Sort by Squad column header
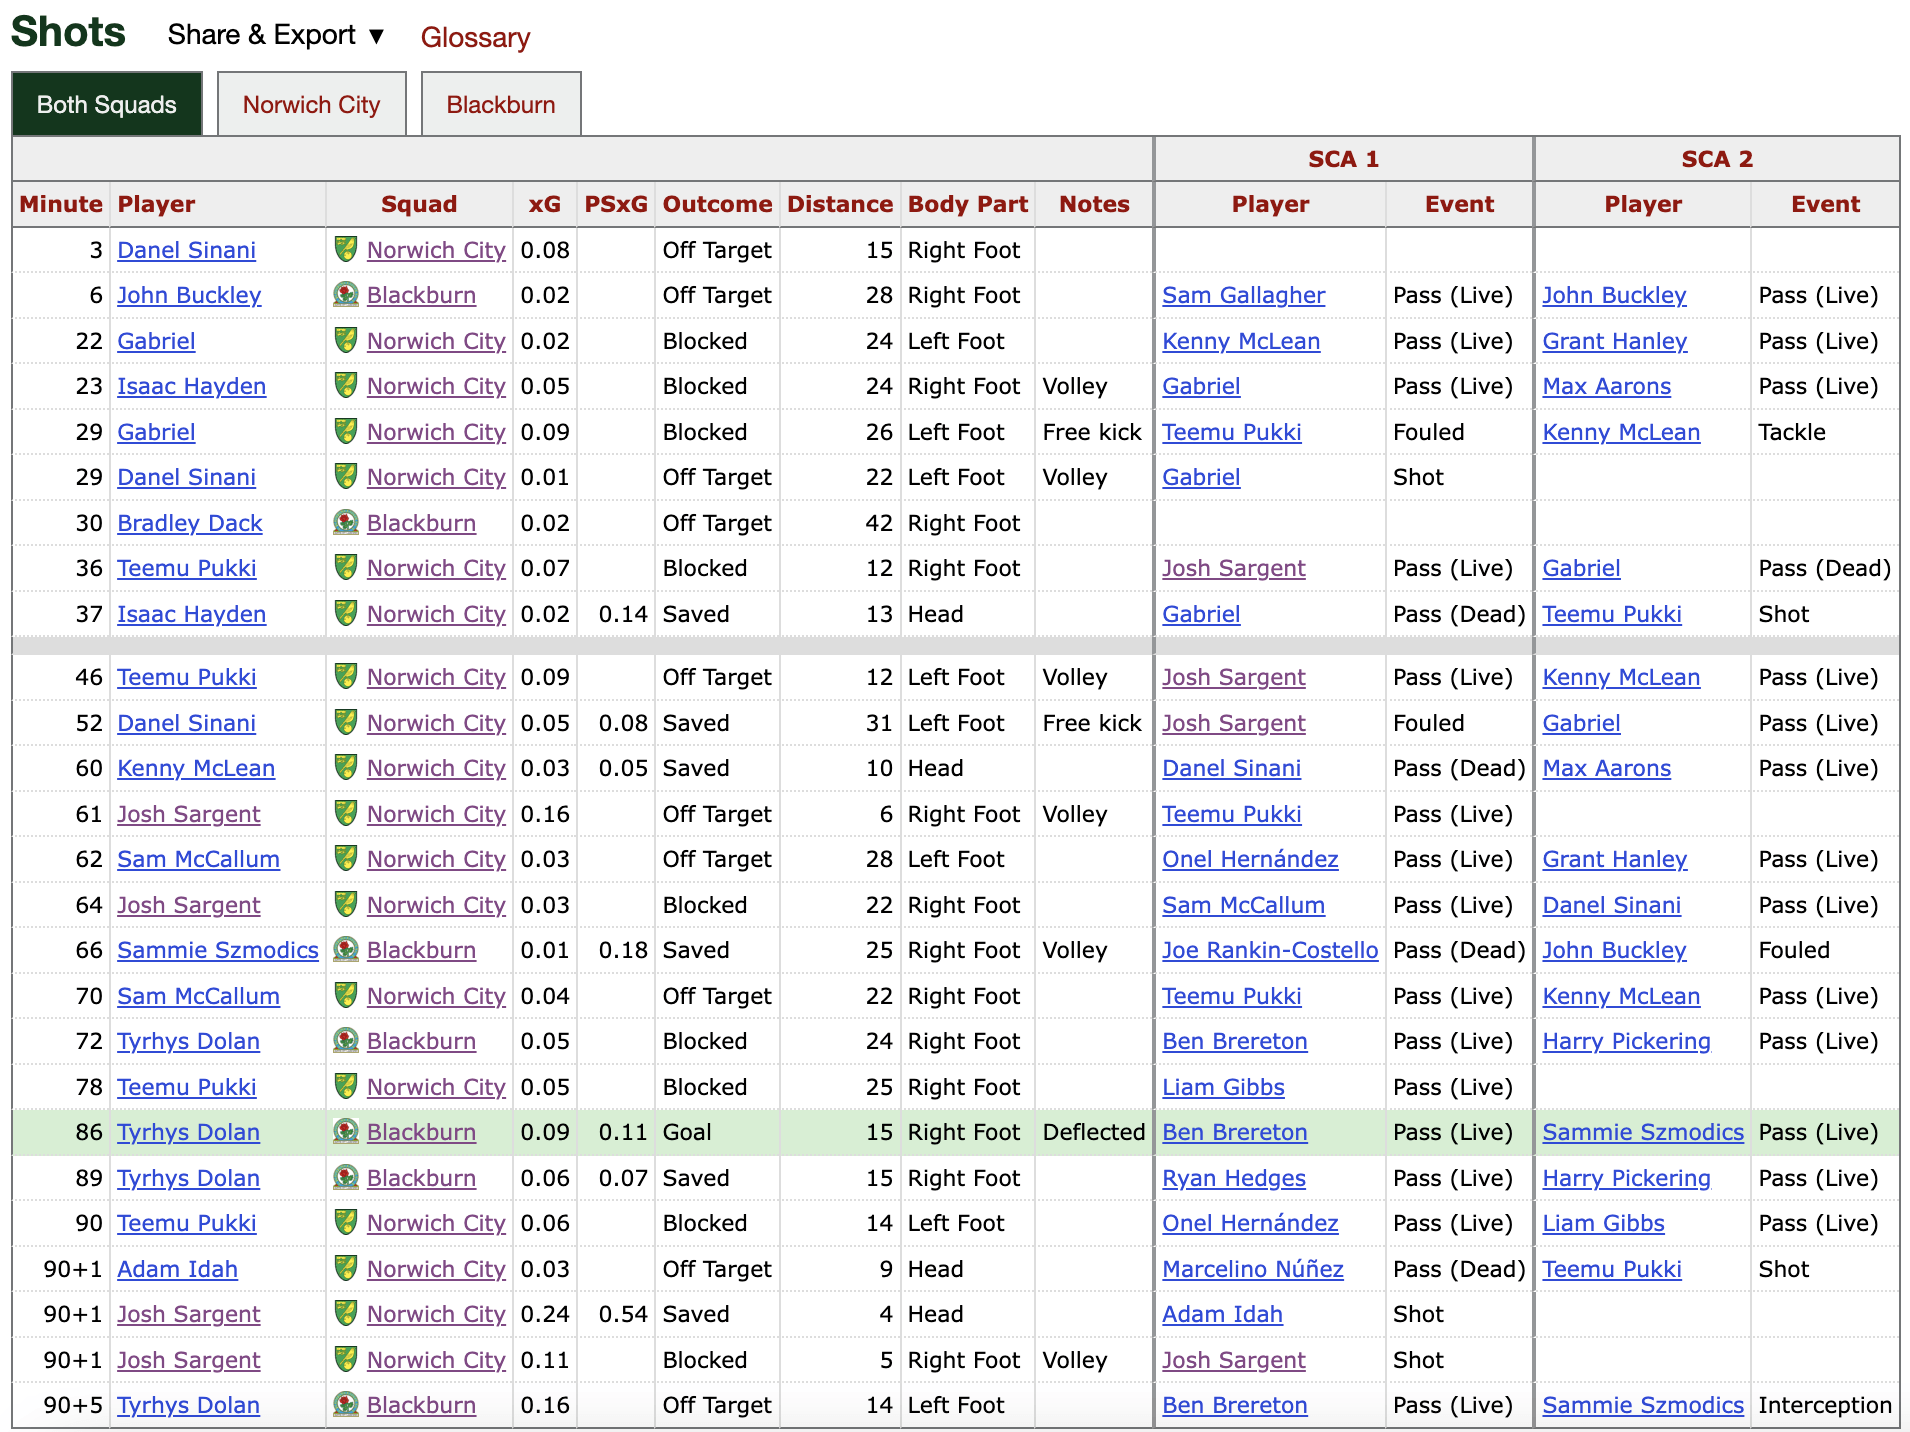1910x1432 pixels. 419,204
